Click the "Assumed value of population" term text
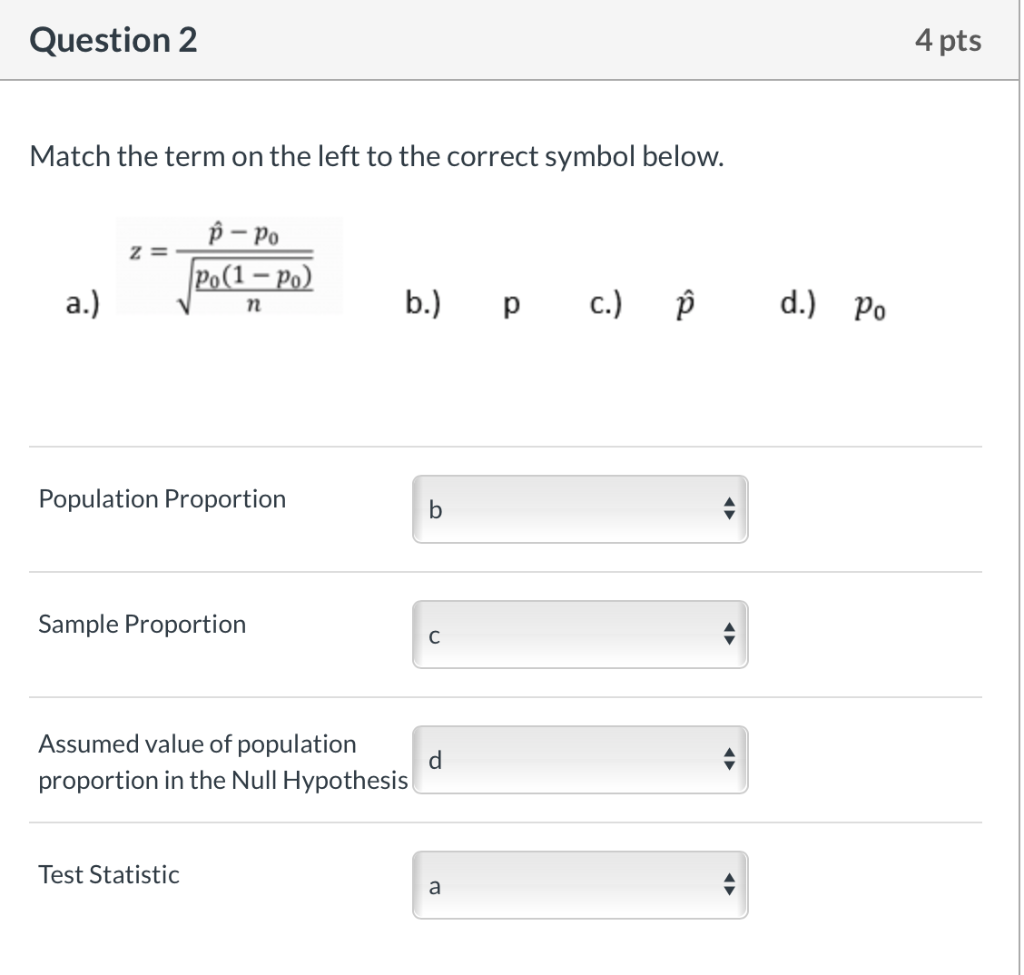Screen dimensions: 1024x975 click(x=197, y=744)
